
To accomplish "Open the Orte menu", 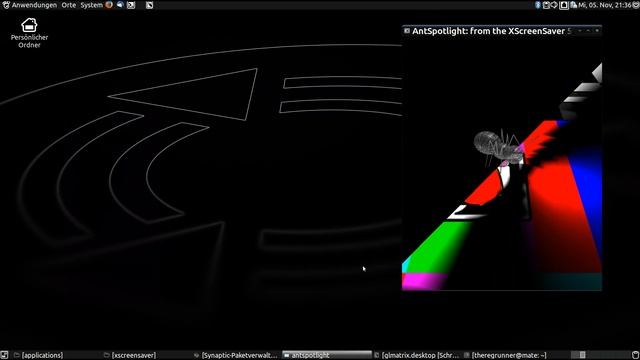I will (x=69, y=5).
